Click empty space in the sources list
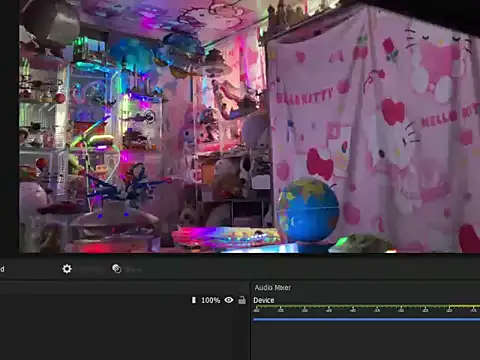Screen dimensions: 480x360 tap(124, 333)
